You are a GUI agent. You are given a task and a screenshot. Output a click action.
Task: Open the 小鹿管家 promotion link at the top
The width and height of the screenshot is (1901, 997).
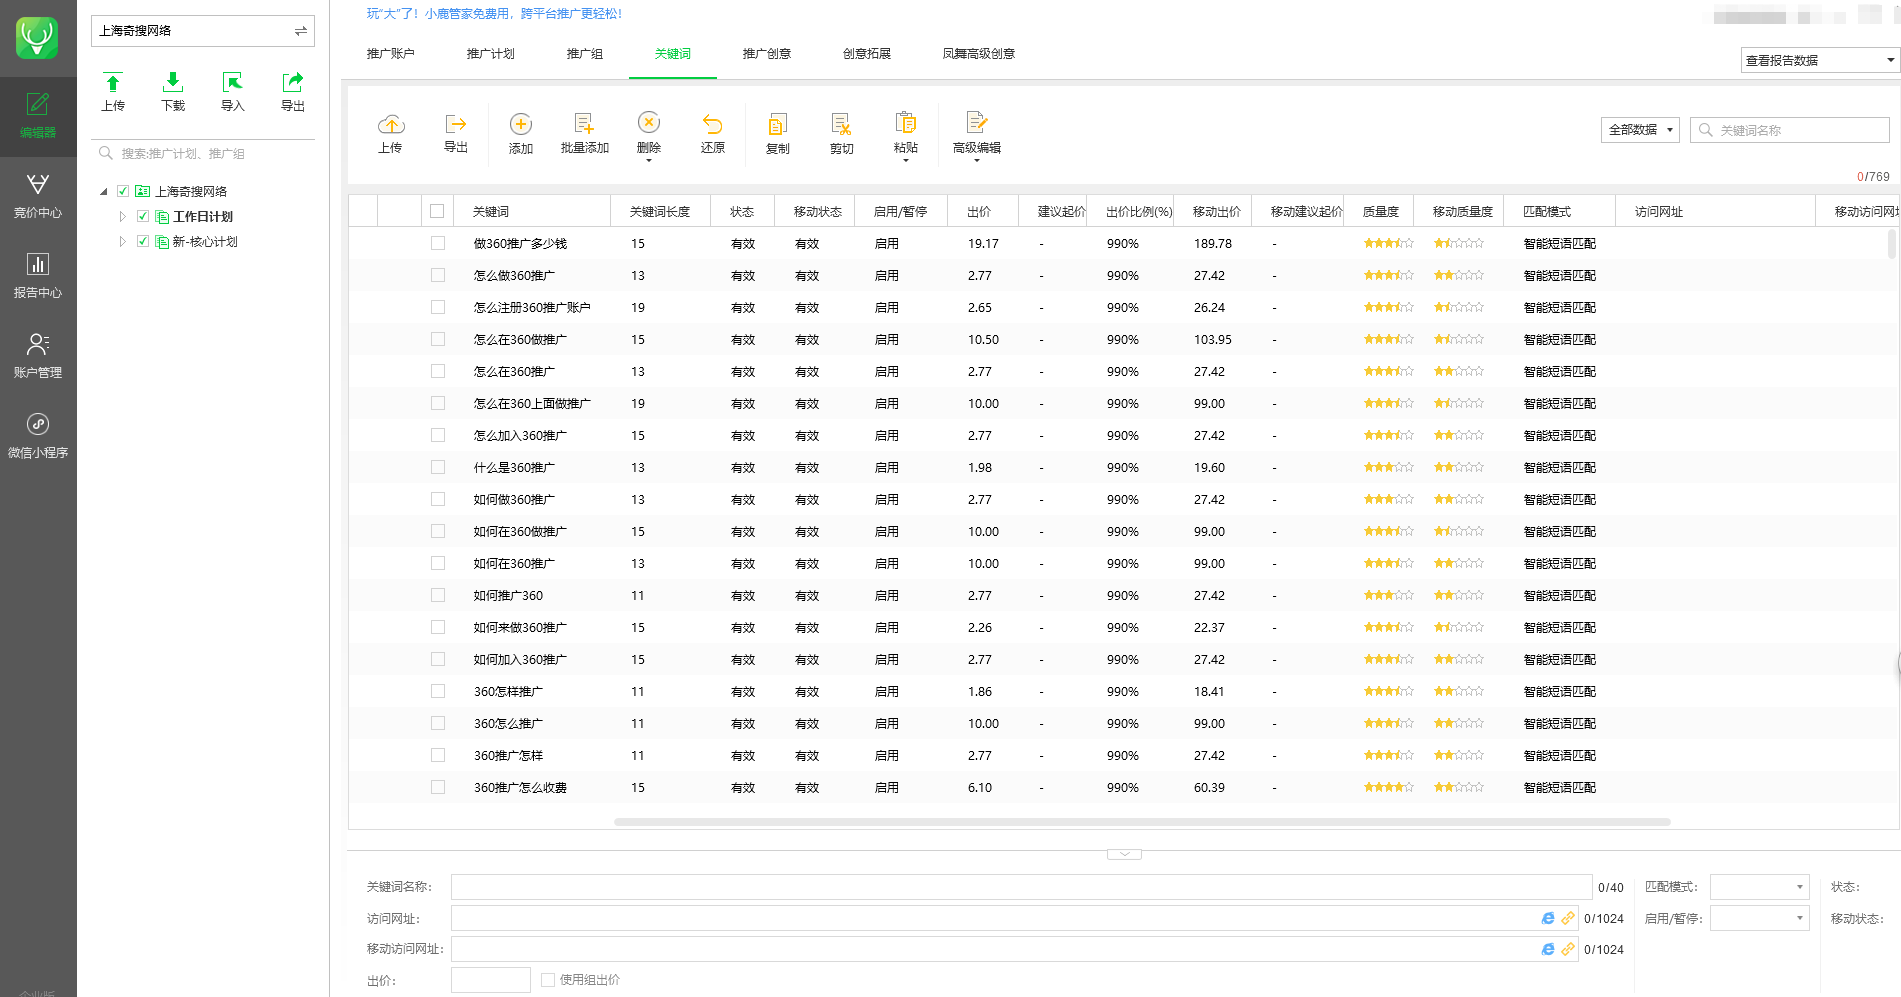(494, 14)
